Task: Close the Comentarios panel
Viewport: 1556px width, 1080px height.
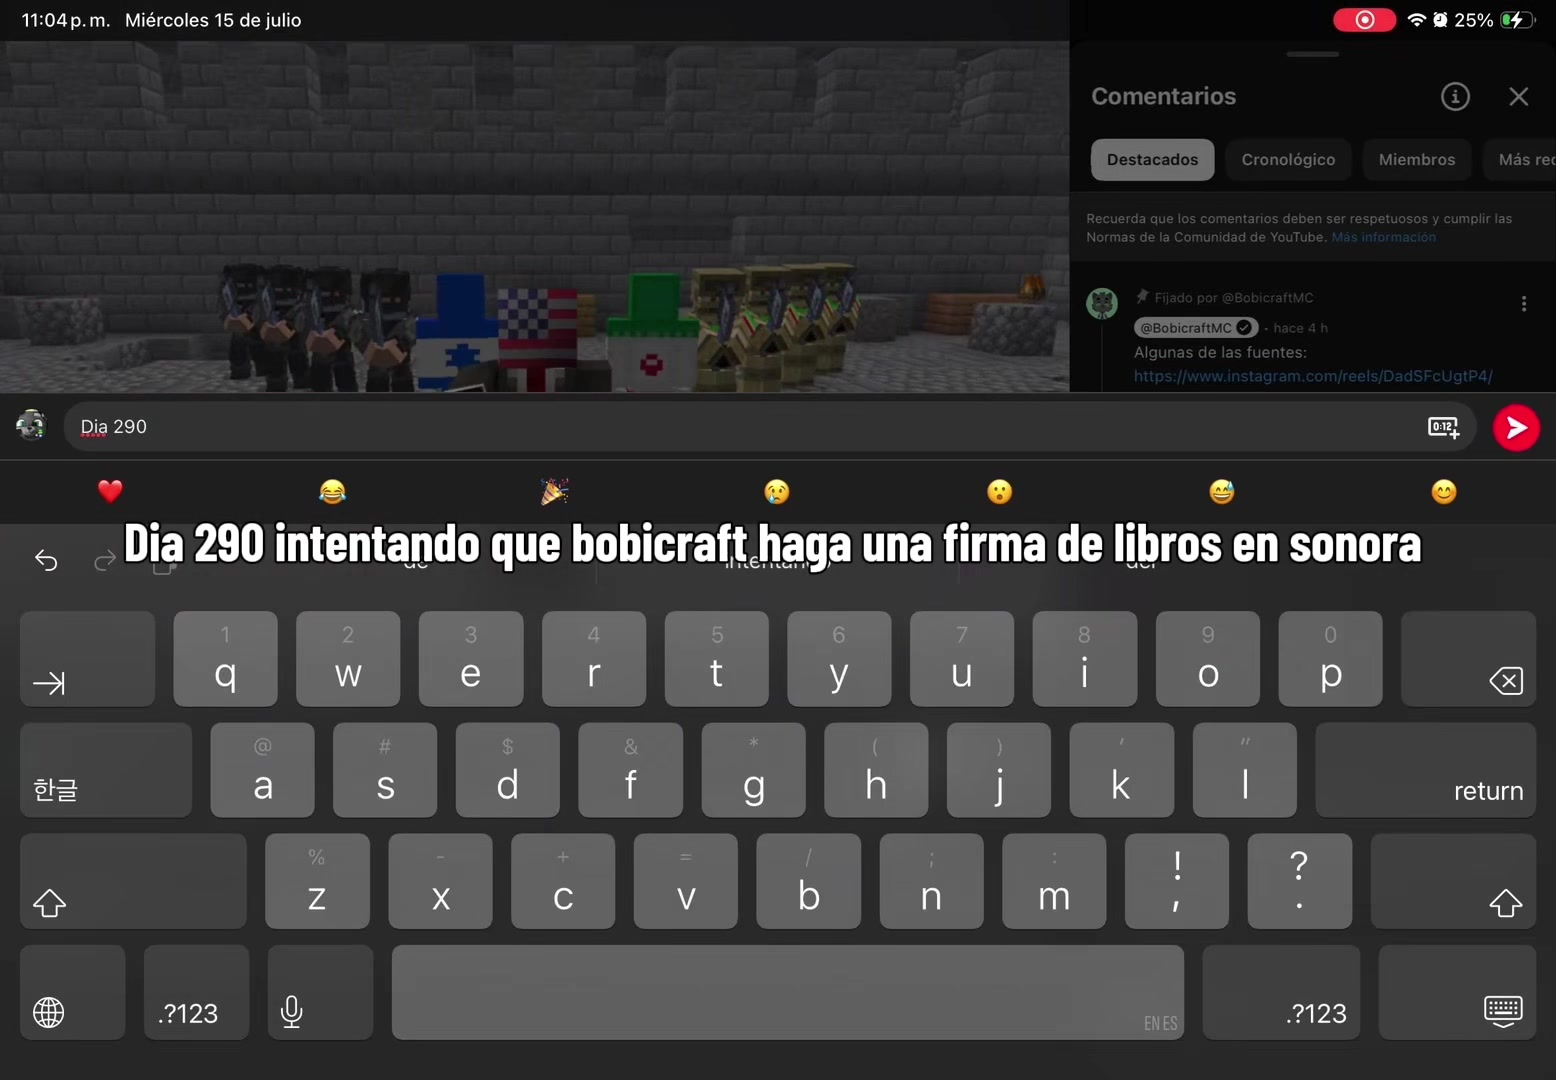Action: [x=1519, y=96]
